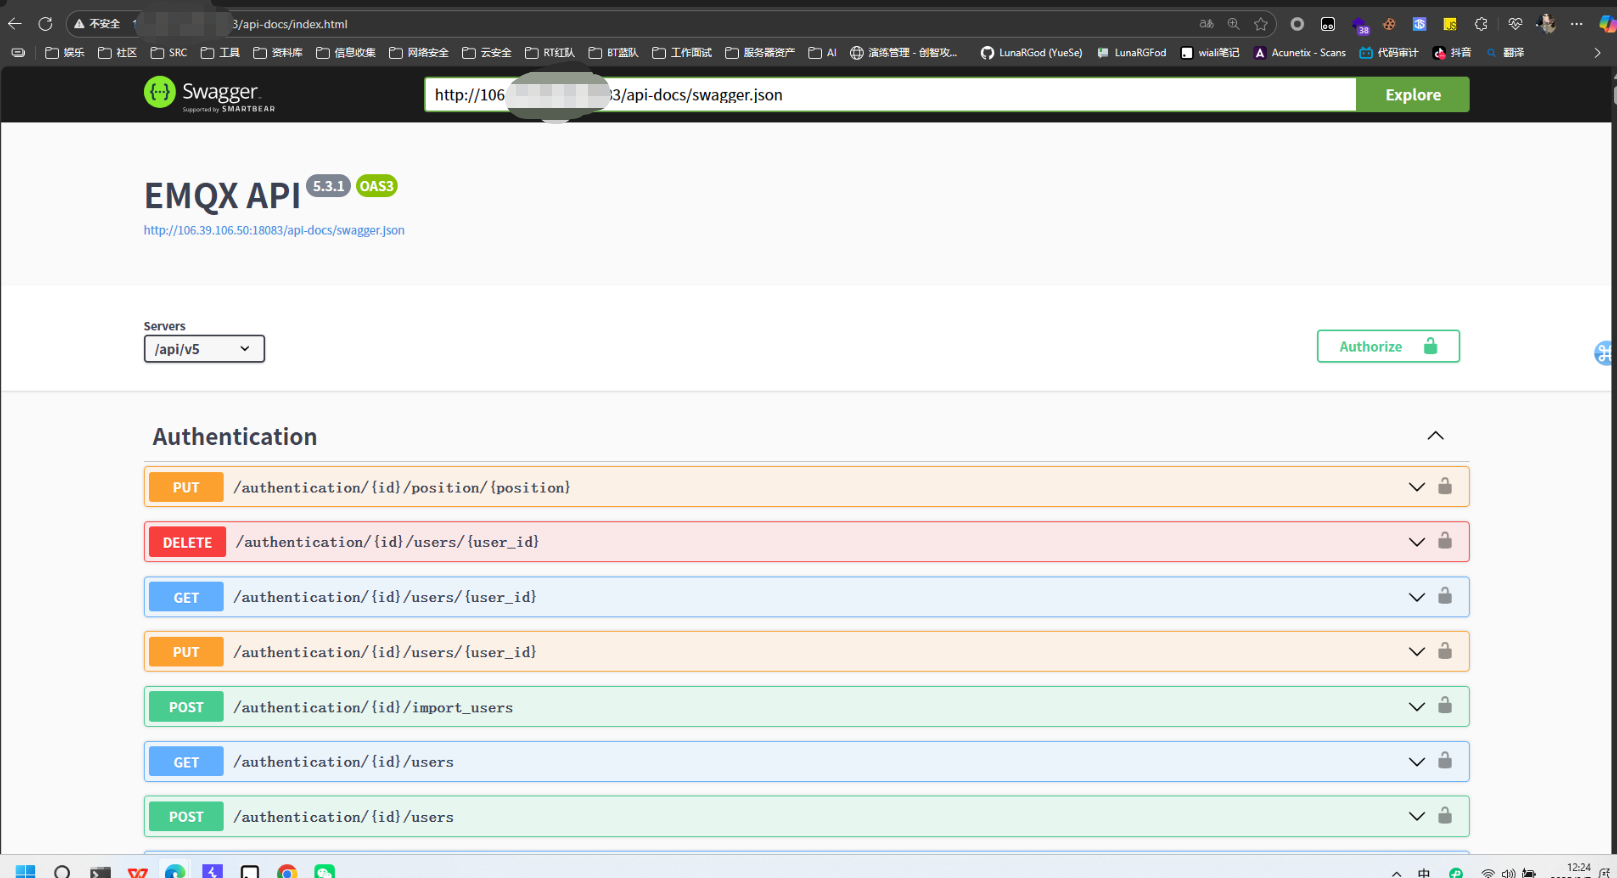This screenshot has height=878, width=1617.
Task: Open the Windows Start button
Action: [26, 872]
